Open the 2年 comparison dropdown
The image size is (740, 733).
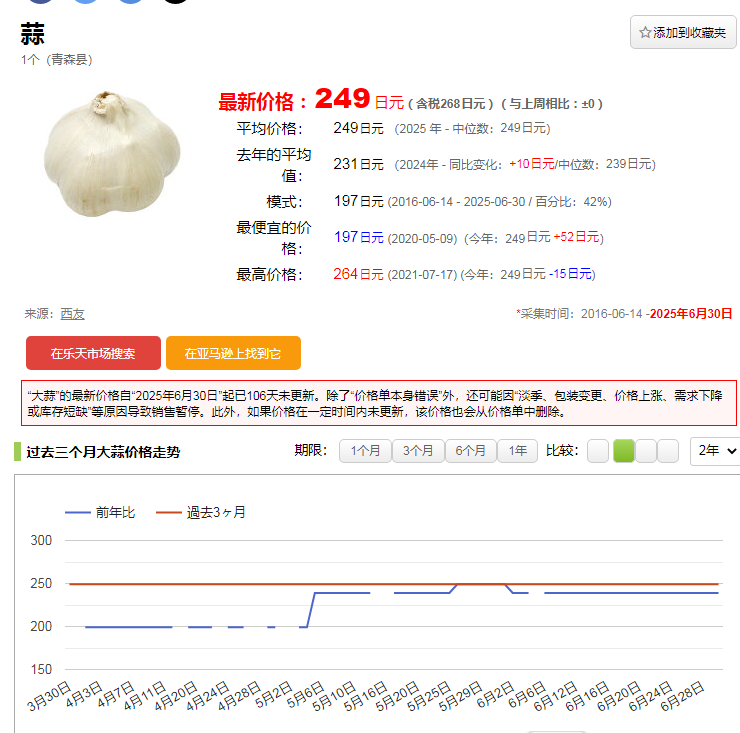(x=715, y=451)
